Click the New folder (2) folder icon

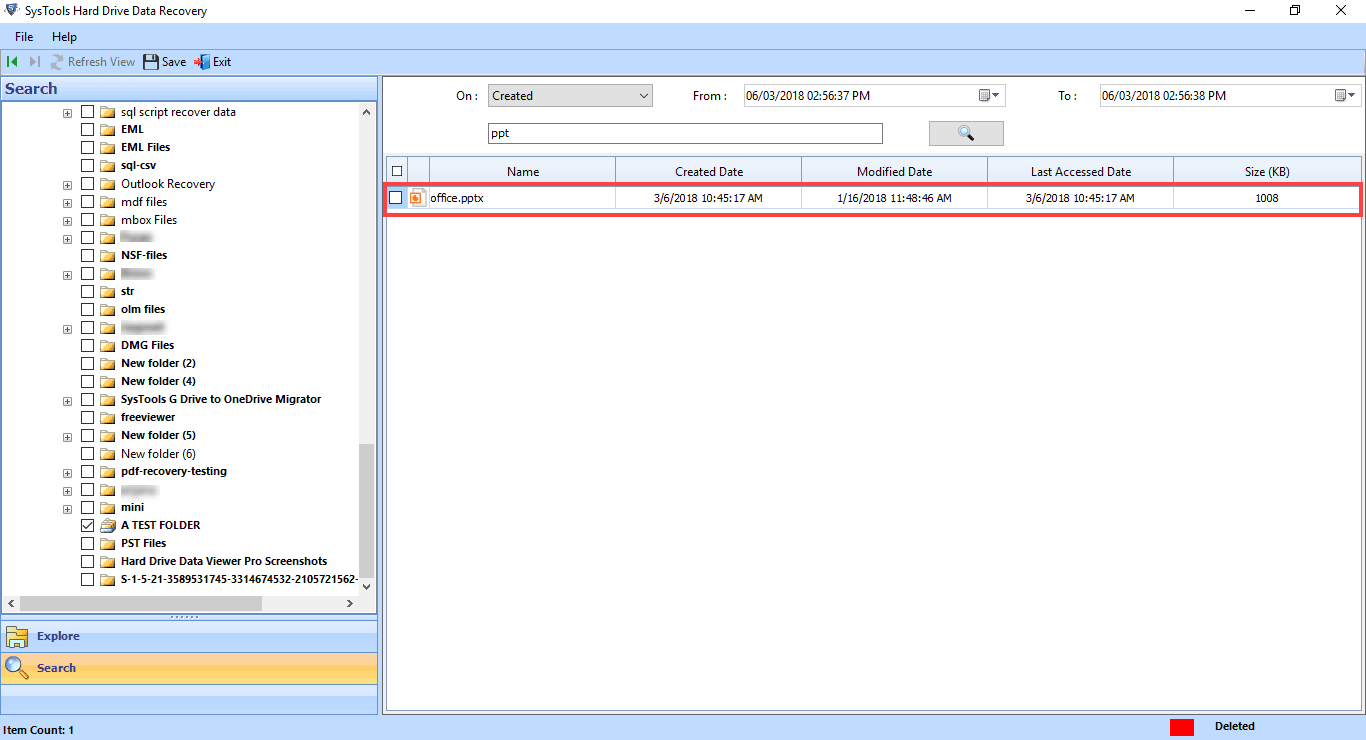tap(108, 364)
